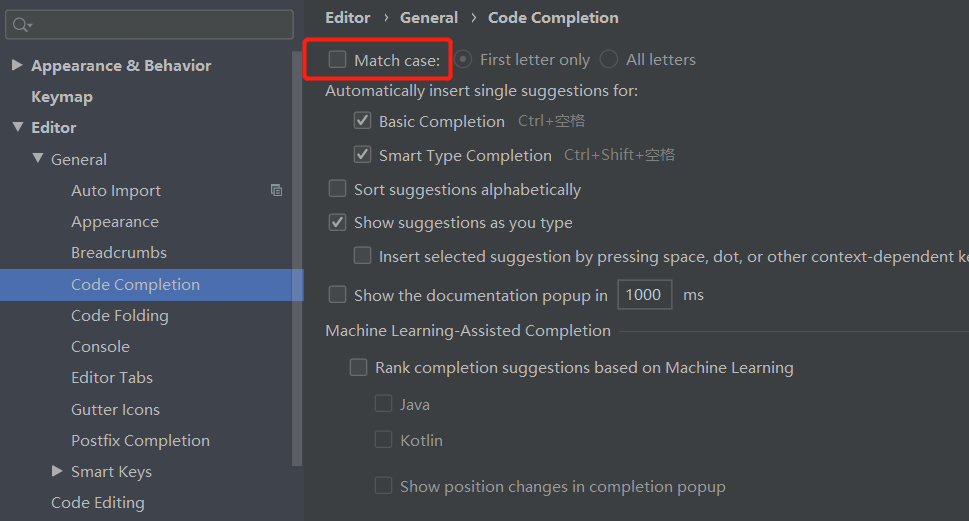
Task: Click the General breadcrumb link
Action: pyautogui.click(x=429, y=18)
